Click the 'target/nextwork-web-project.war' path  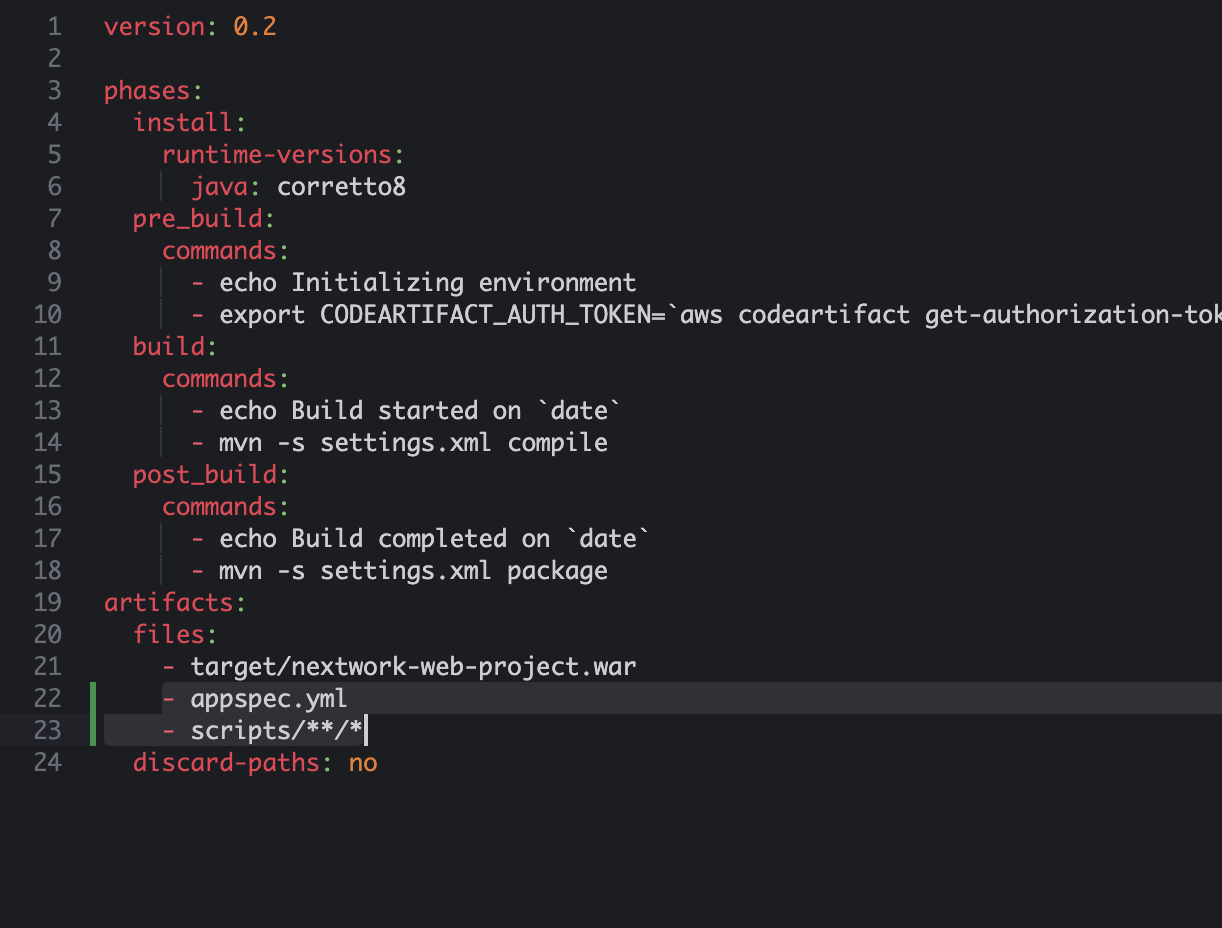413,667
